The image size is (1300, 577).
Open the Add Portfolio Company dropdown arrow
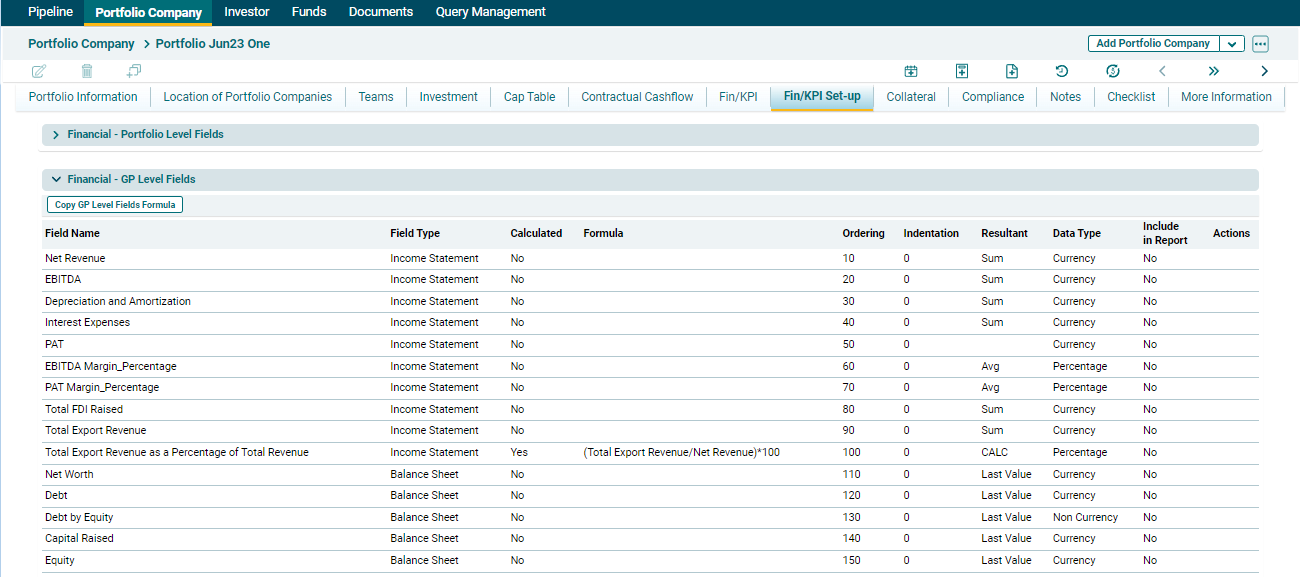click(1232, 44)
